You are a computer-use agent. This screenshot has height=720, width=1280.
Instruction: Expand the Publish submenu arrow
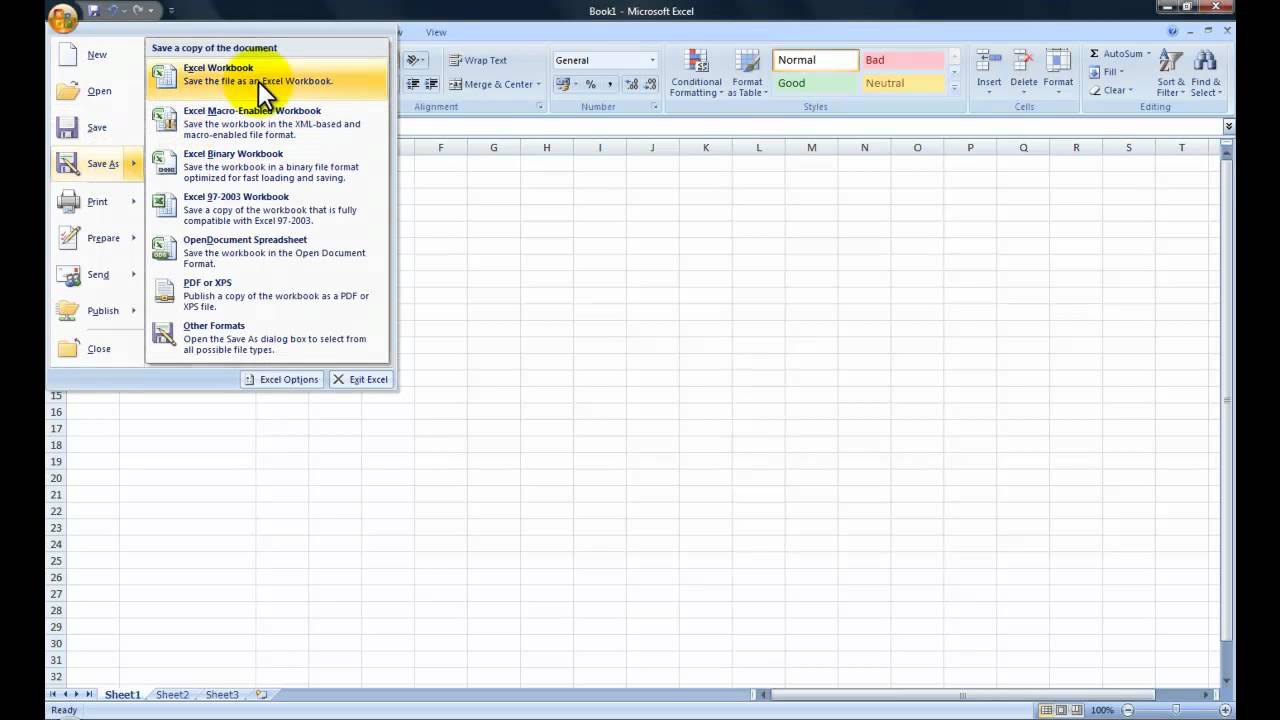134,311
